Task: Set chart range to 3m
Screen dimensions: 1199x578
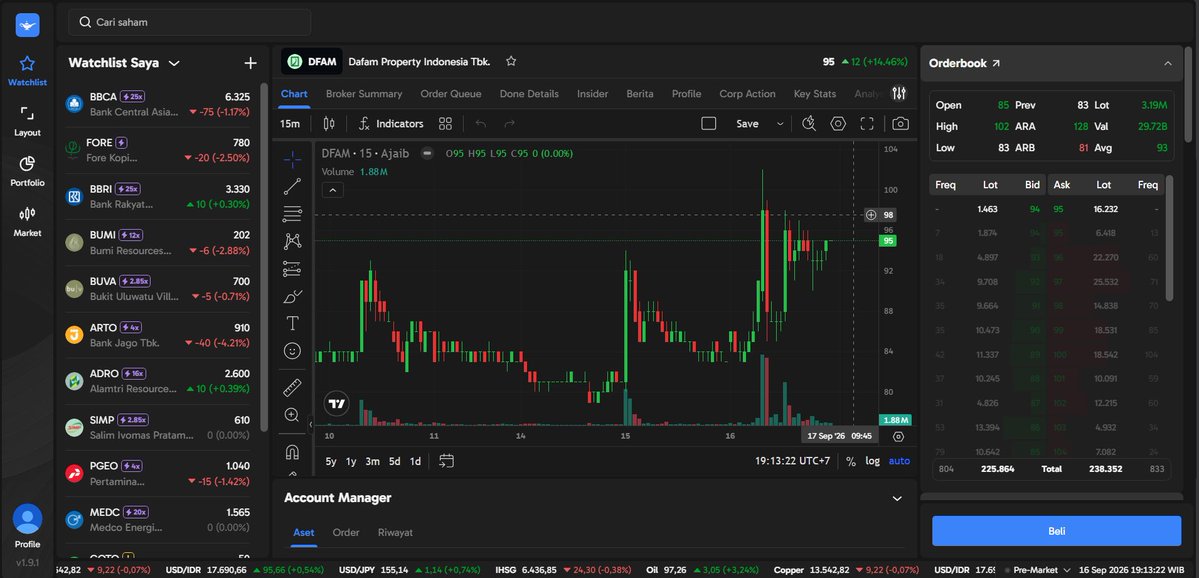Action: (x=372, y=461)
